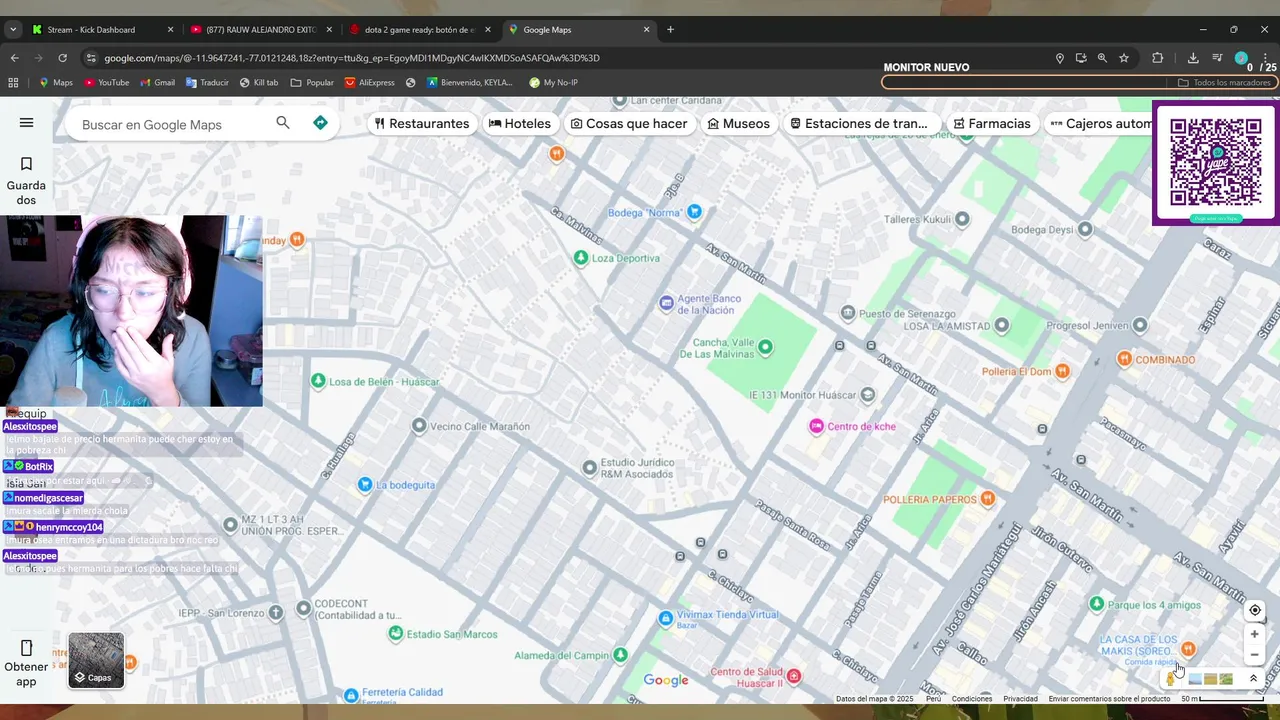Select the Estadio San Marcos marker
The width and height of the screenshot is (1280, 720).
pyautogui.click(x=396, y=634)
